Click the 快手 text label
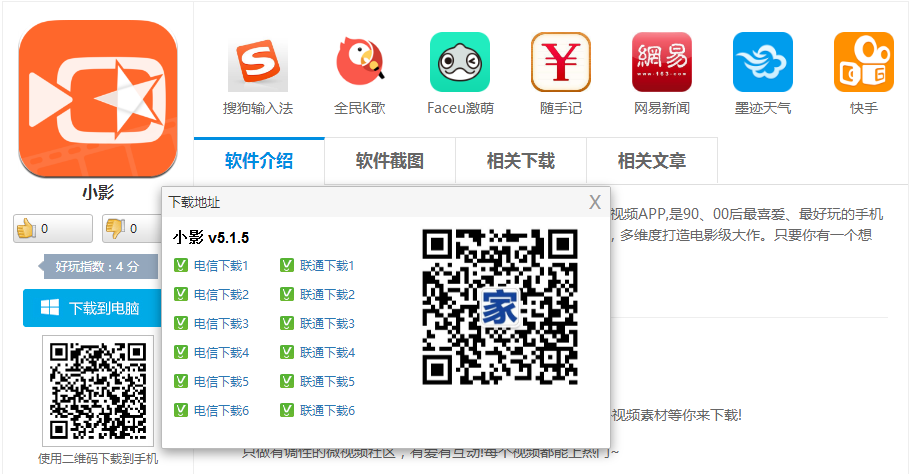The image size is (909, 474). (x=864, y=108)
